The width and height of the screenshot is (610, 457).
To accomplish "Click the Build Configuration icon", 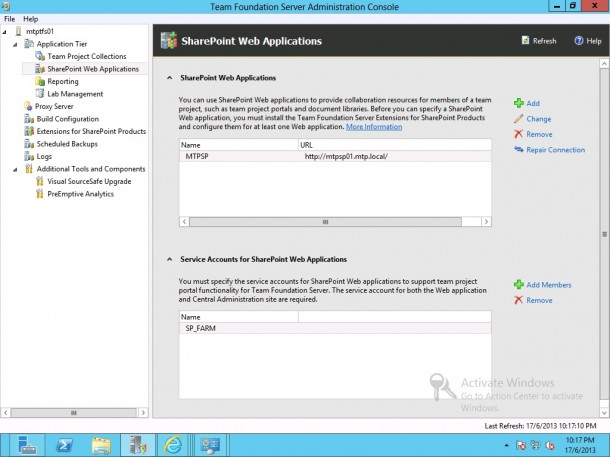I will [29, 119].
